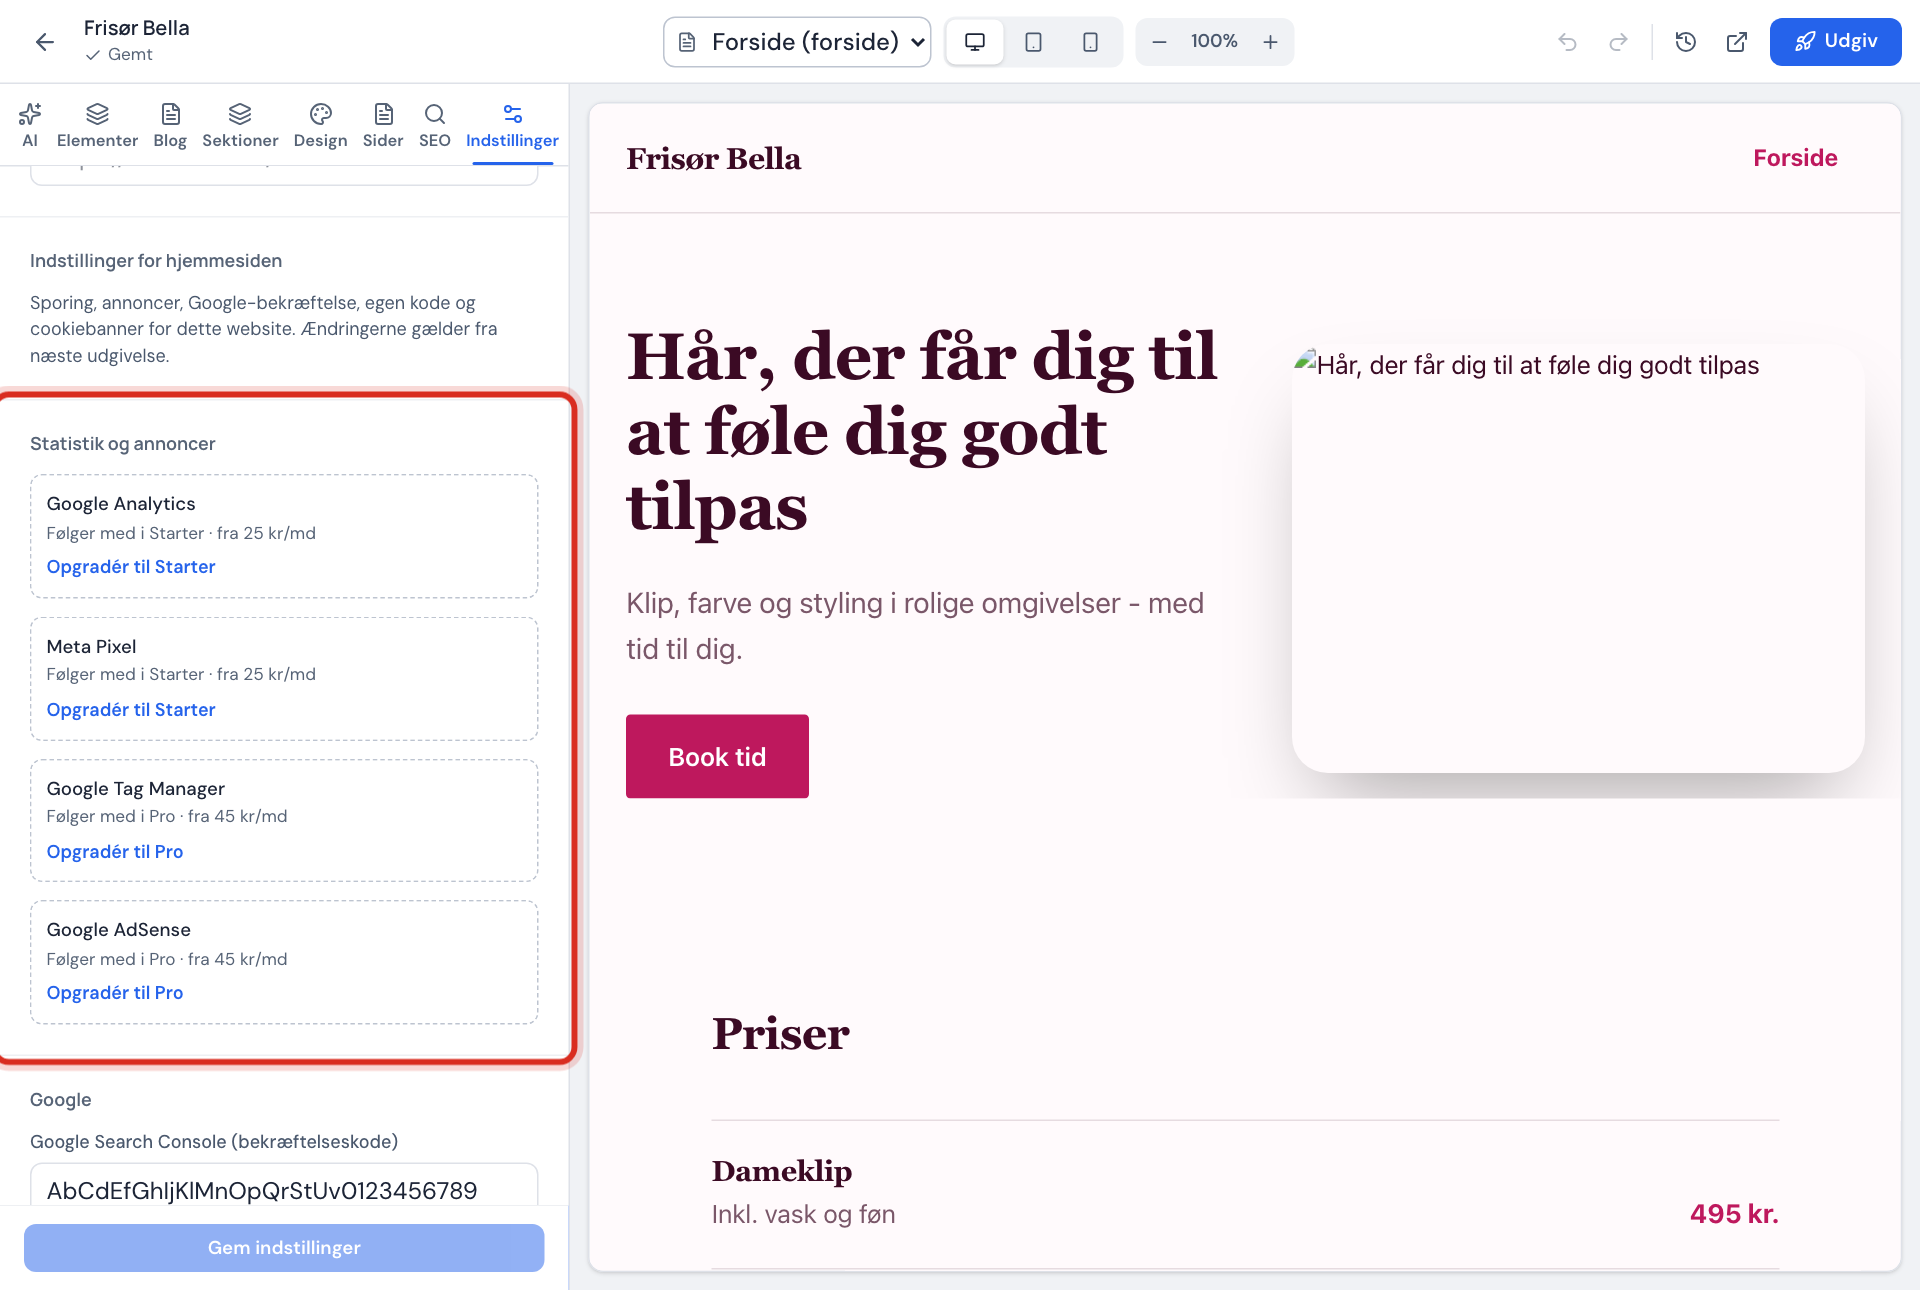This screenshot has height=1290, width=1920.
Task: Click the Forside nav link in preview
Action: (x=1795, y=158)
